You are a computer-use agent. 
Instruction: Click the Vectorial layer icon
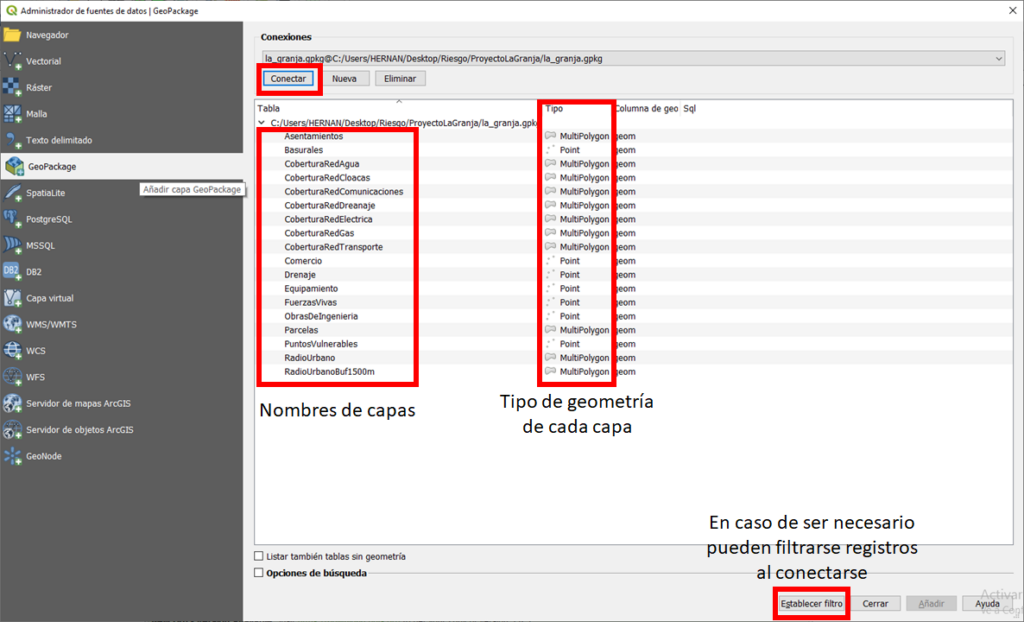12,61
